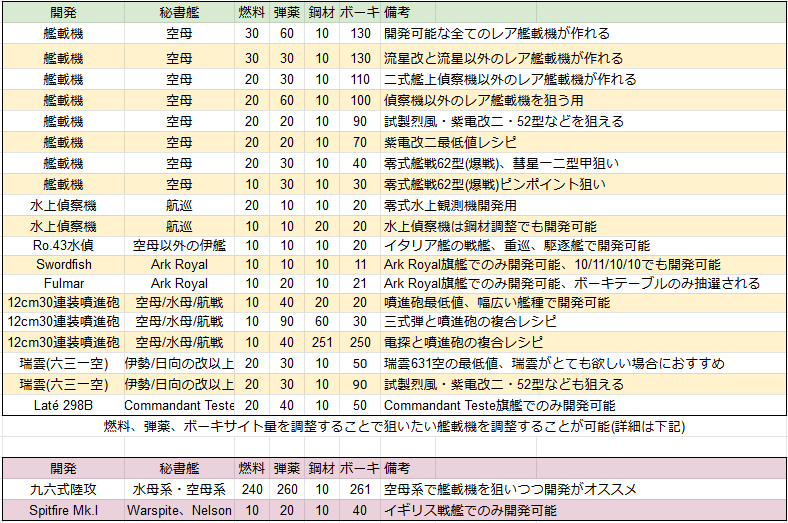The width and height of the screenshot is (788, 523).
Task: Select the remark 'Ark Royal旗艦でのみ開発可能、10/11/10/10でも開発可能'
Action: pos(552,265)
